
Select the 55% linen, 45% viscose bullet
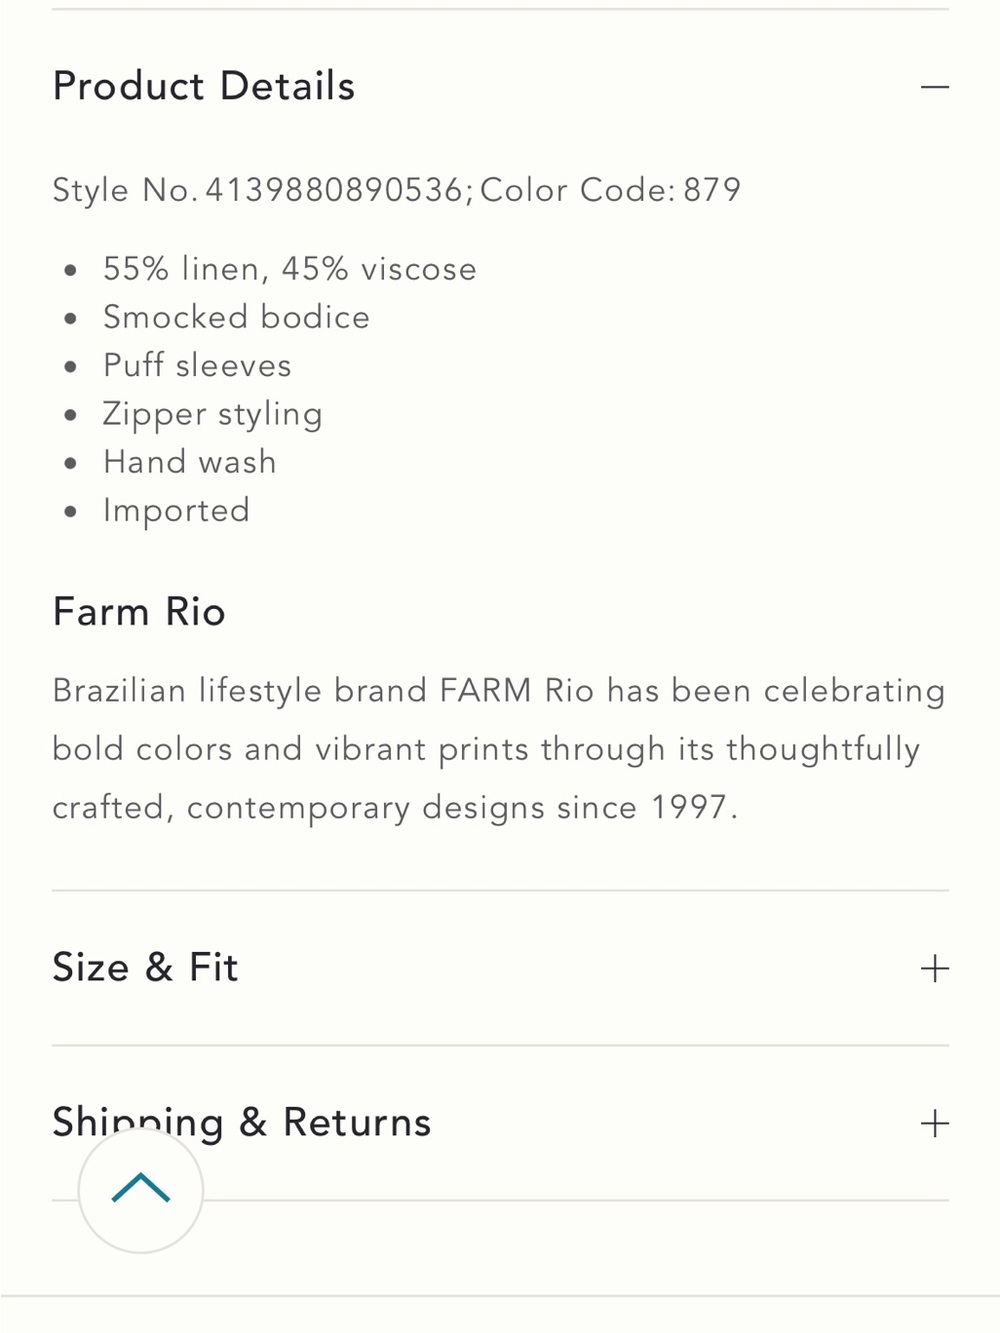tap(290, 269)
